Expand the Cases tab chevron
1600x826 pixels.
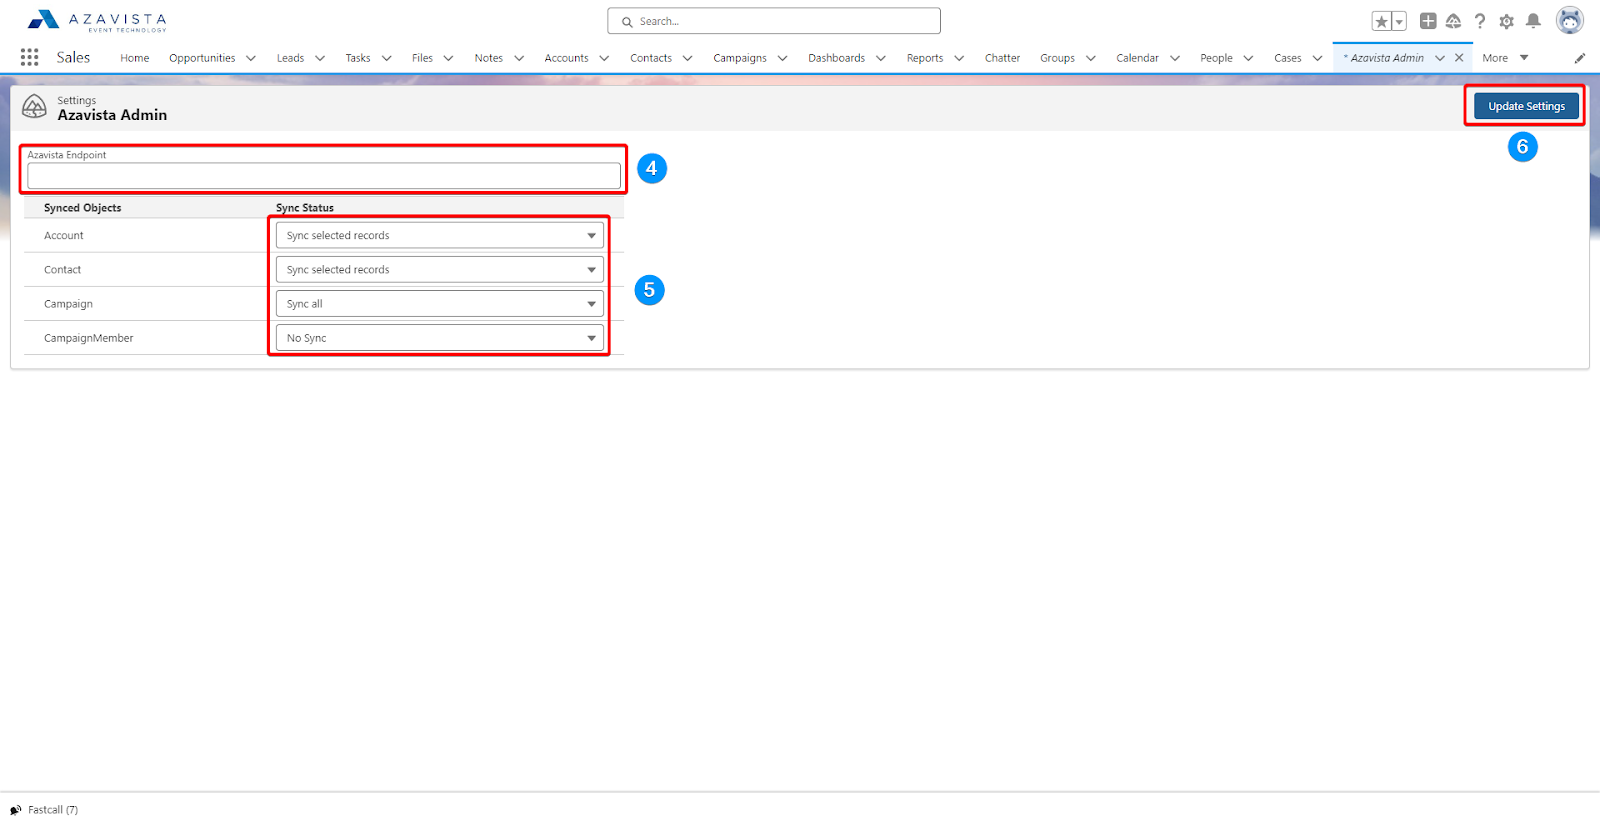pos(1318,58)
